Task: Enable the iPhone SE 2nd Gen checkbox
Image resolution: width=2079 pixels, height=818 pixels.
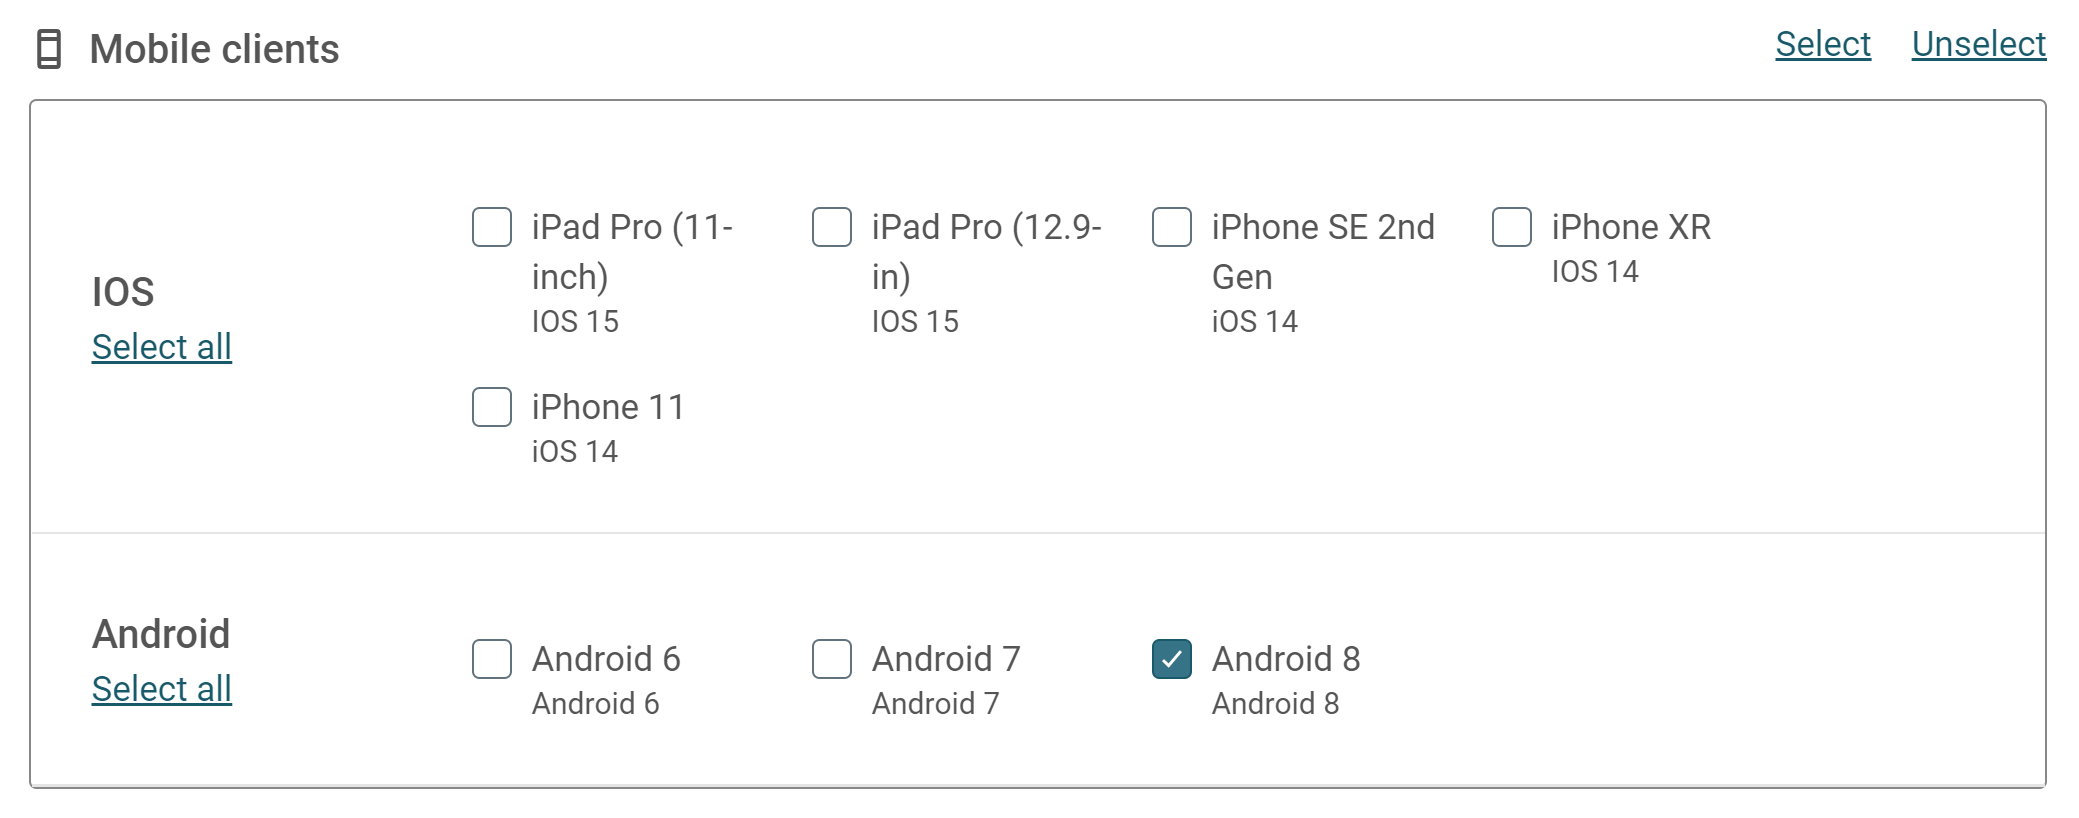Action: pyautogui.click(x=1172, y=227)
